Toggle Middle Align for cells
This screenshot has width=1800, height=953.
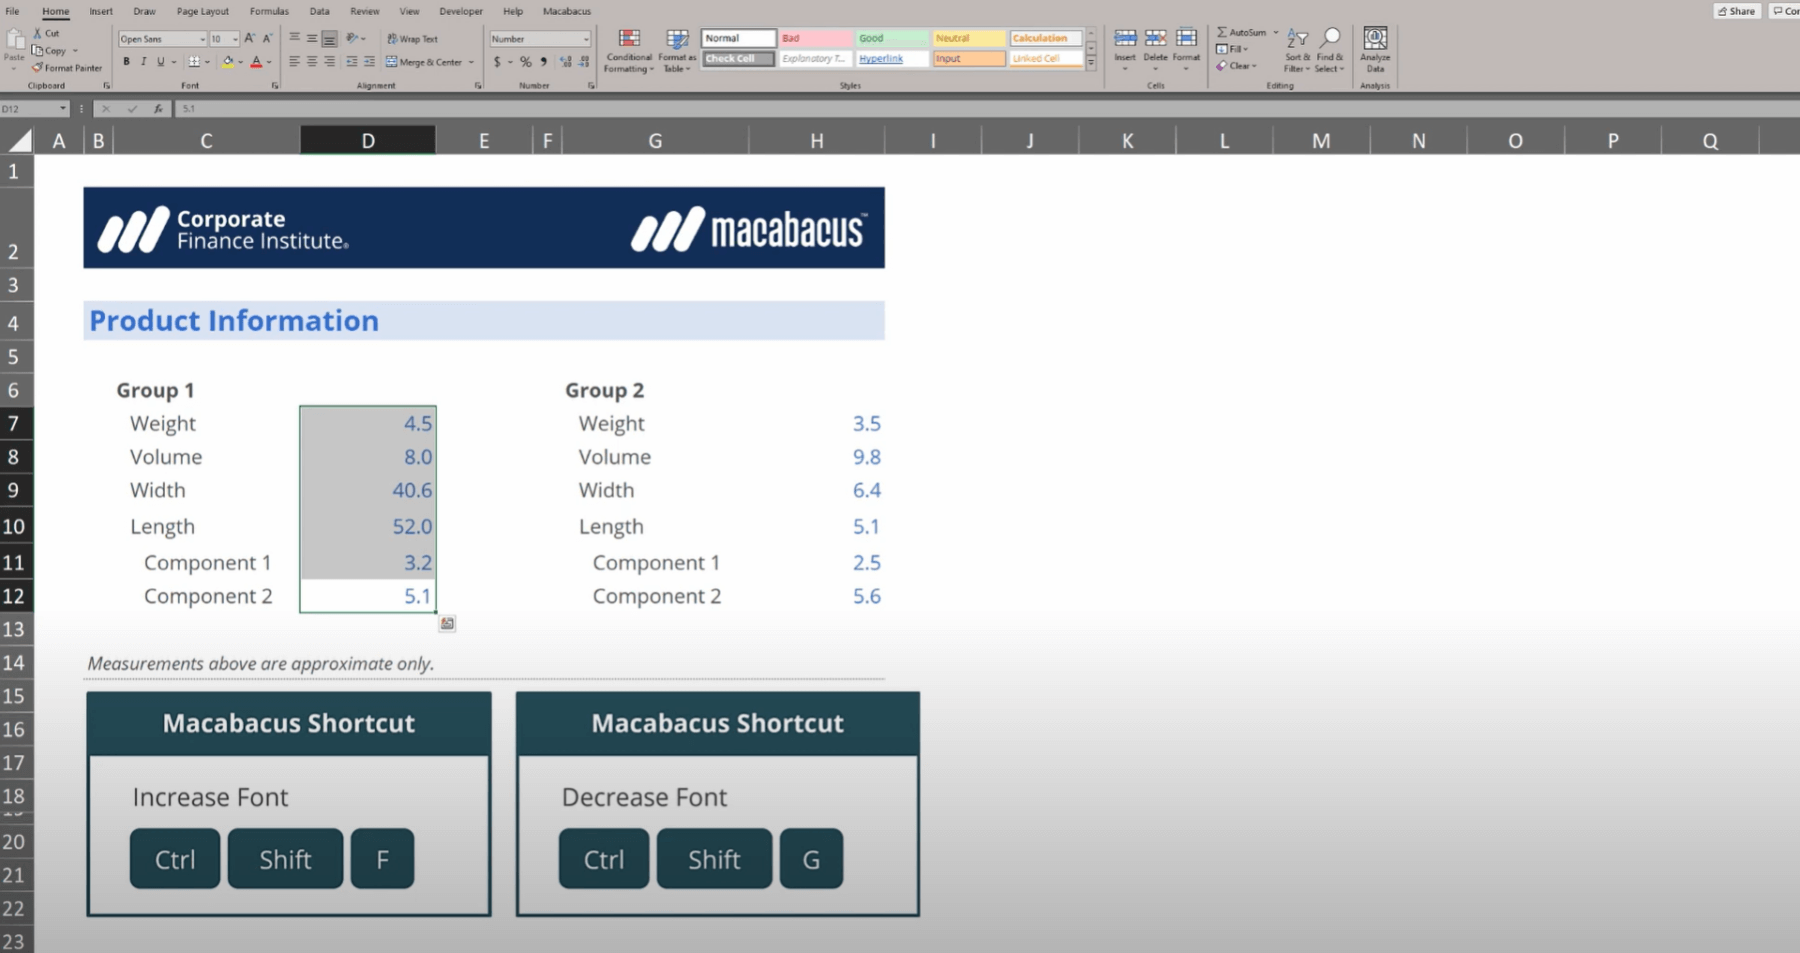pyautogui.click(x=311, y=39)
